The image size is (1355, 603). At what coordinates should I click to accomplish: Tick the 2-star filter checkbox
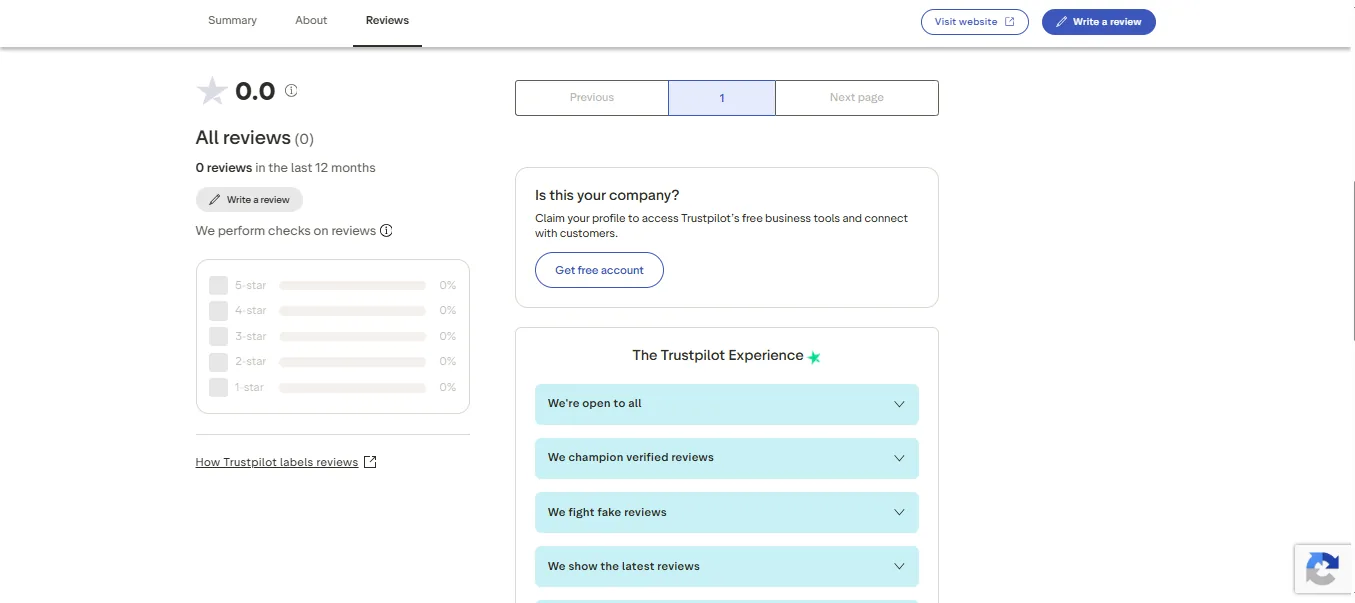[x=218, y=362]
